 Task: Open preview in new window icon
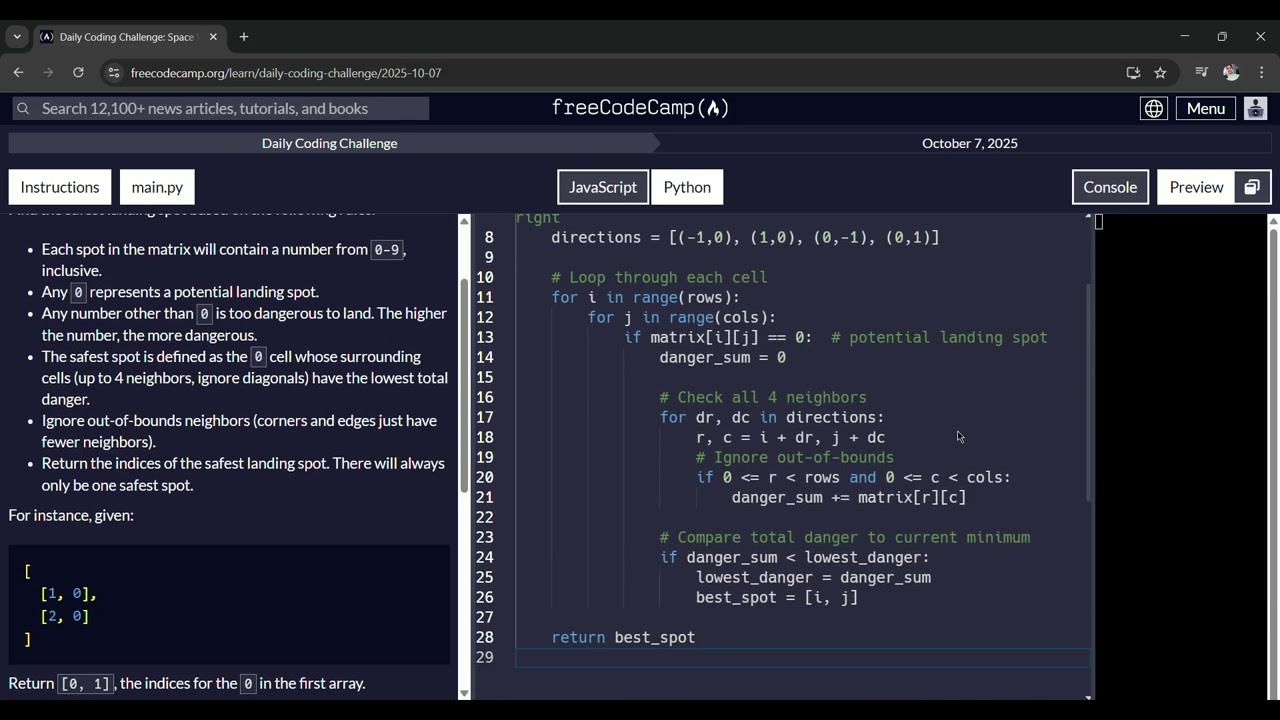pyautogui.click(x=1252, y=187)
